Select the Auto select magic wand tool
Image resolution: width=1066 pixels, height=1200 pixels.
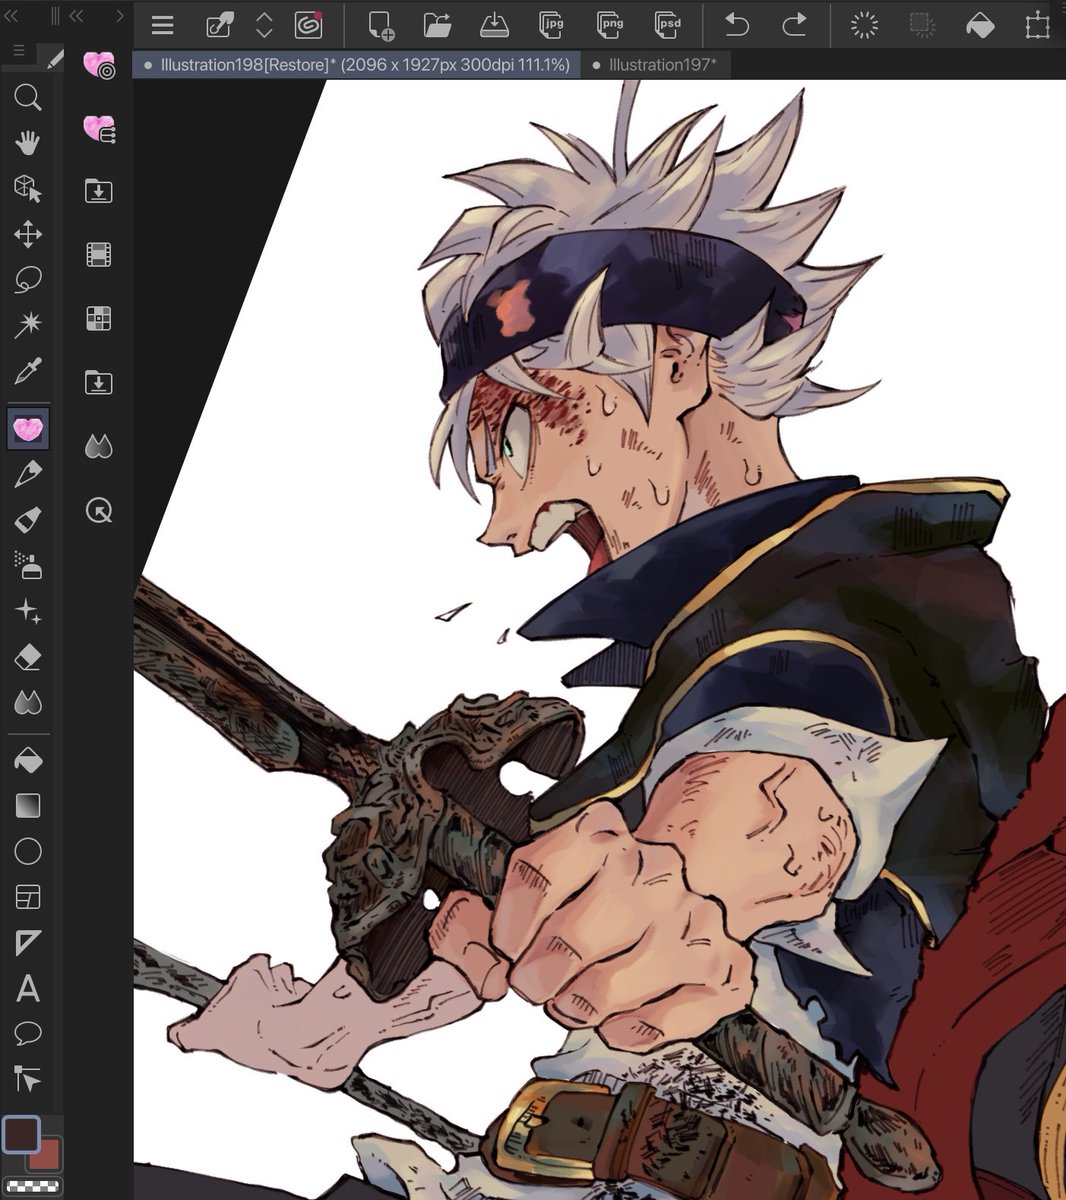[28, 324]
